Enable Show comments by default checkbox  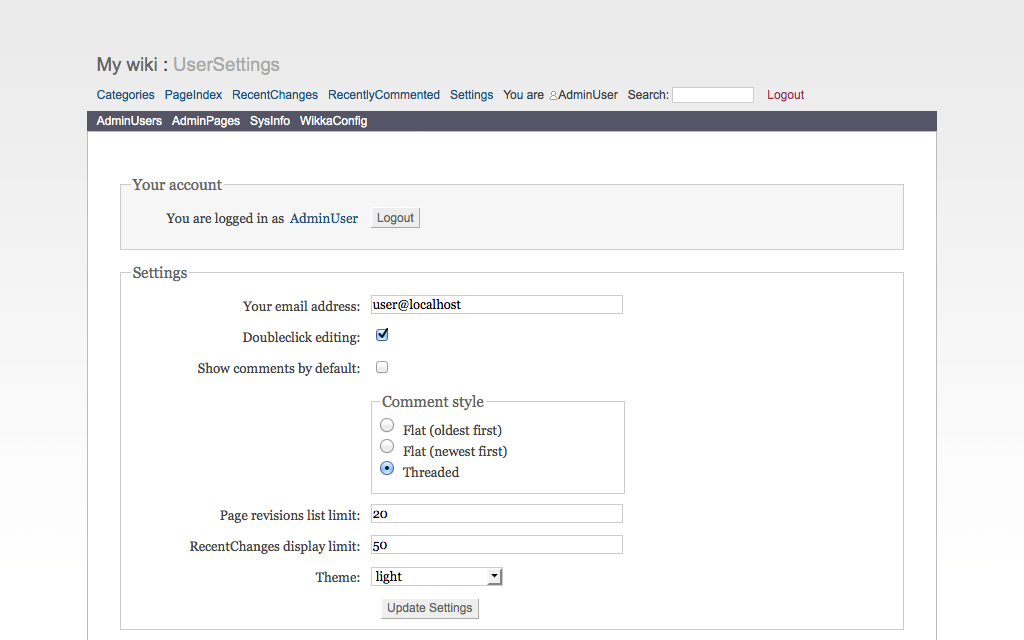click(382, 367)
